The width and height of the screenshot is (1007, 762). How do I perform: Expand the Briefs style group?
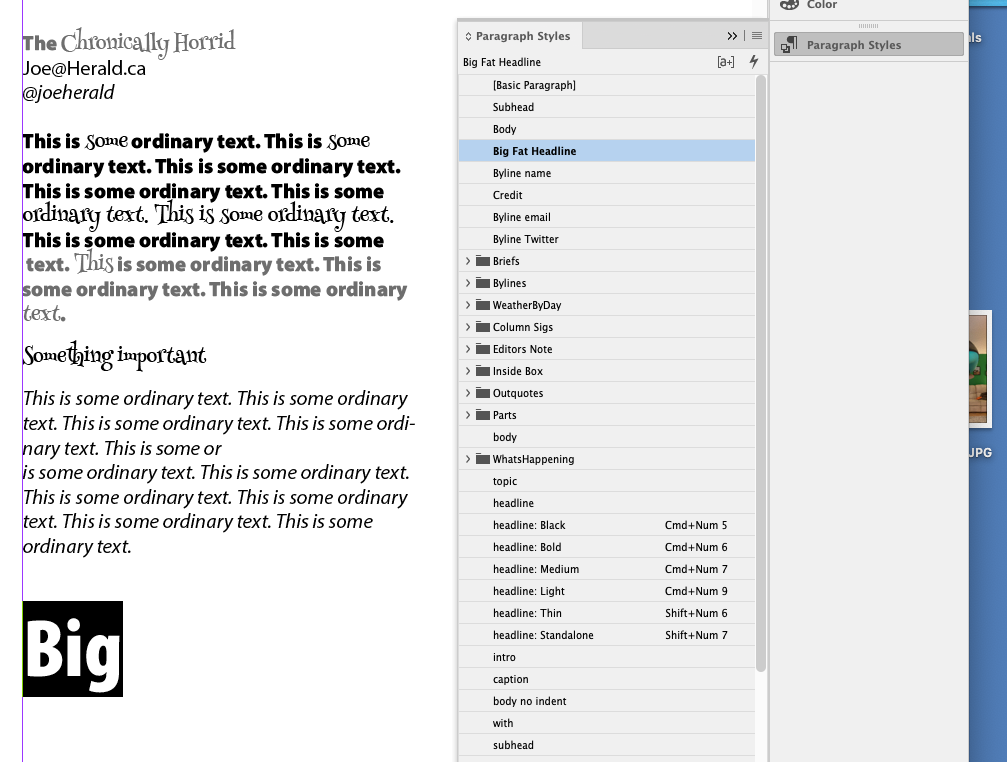[468, 261]
